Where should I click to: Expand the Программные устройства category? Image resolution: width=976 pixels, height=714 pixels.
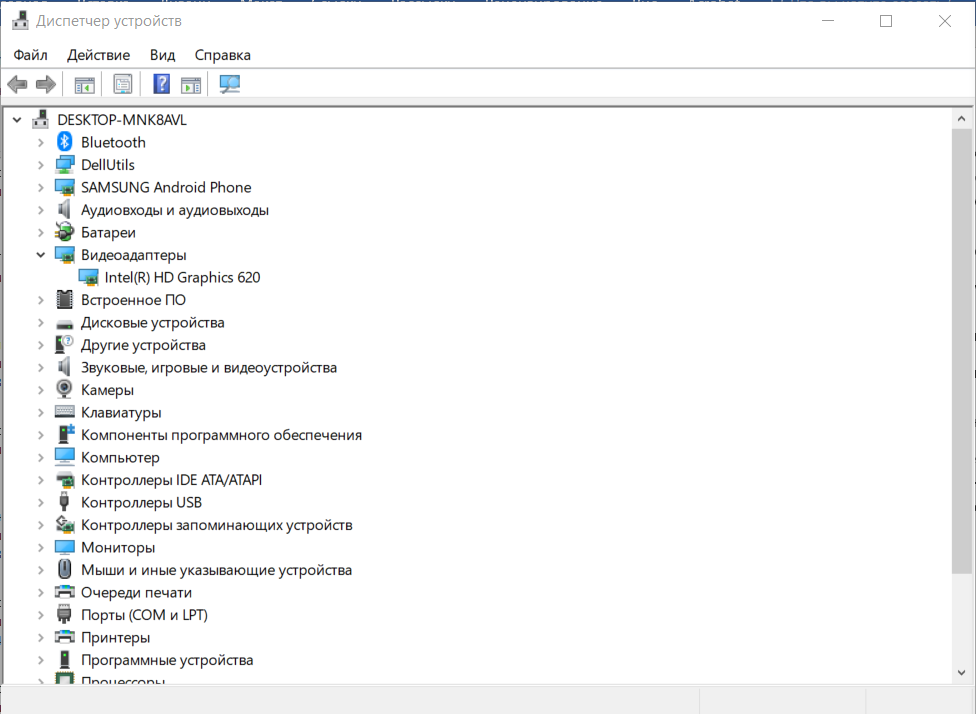coord(40,660)
